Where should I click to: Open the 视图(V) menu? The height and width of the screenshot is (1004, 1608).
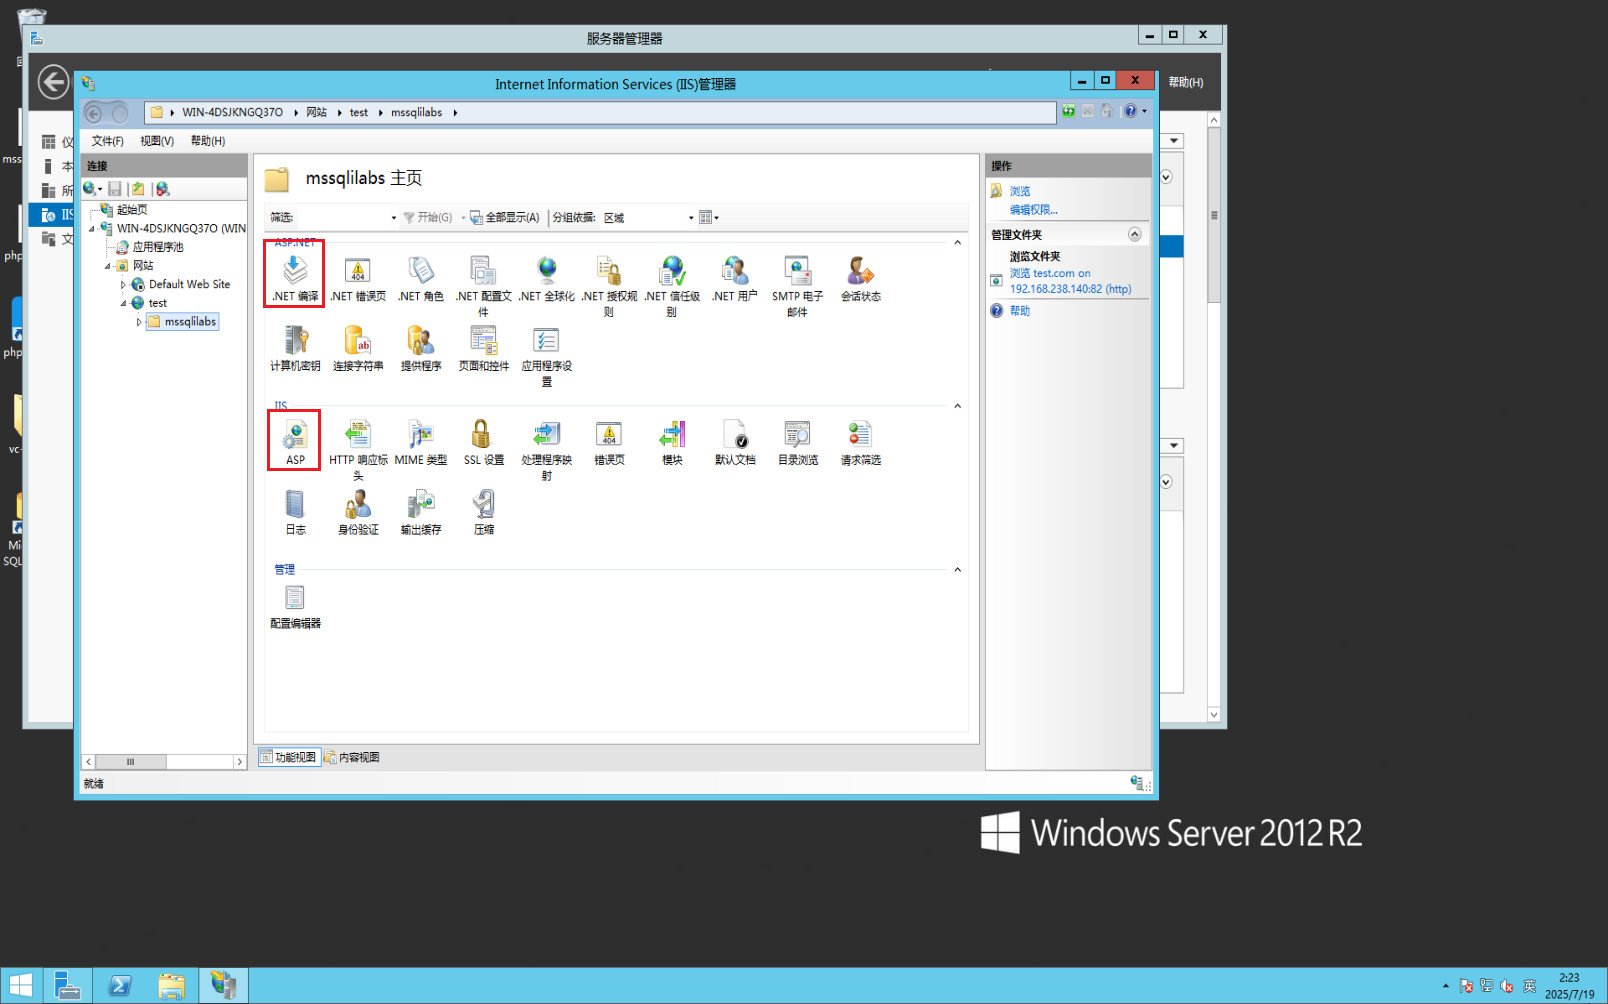pyautogui.click(x=156, y=141)
